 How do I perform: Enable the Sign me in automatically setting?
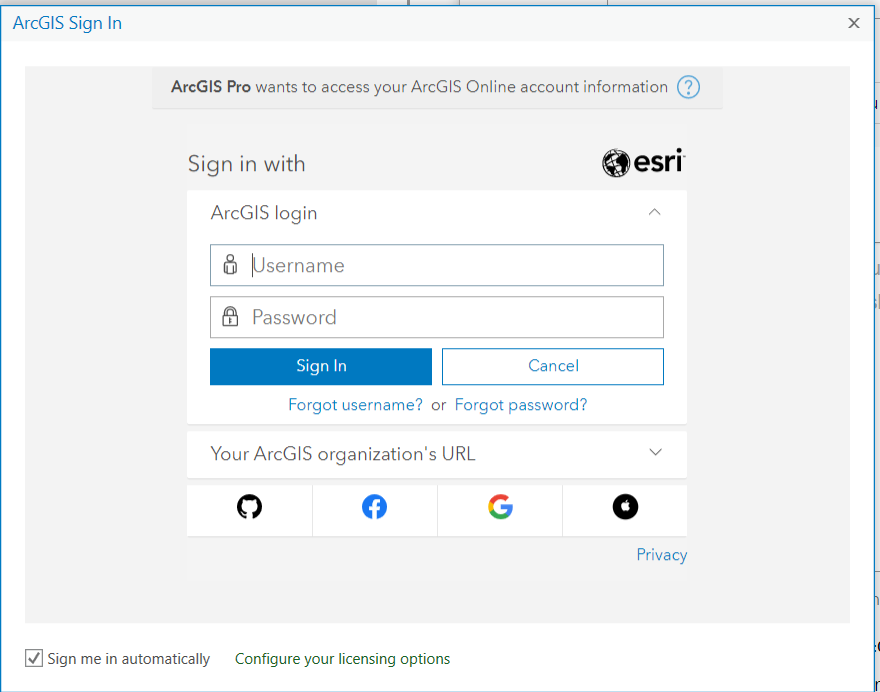[33, 658]
